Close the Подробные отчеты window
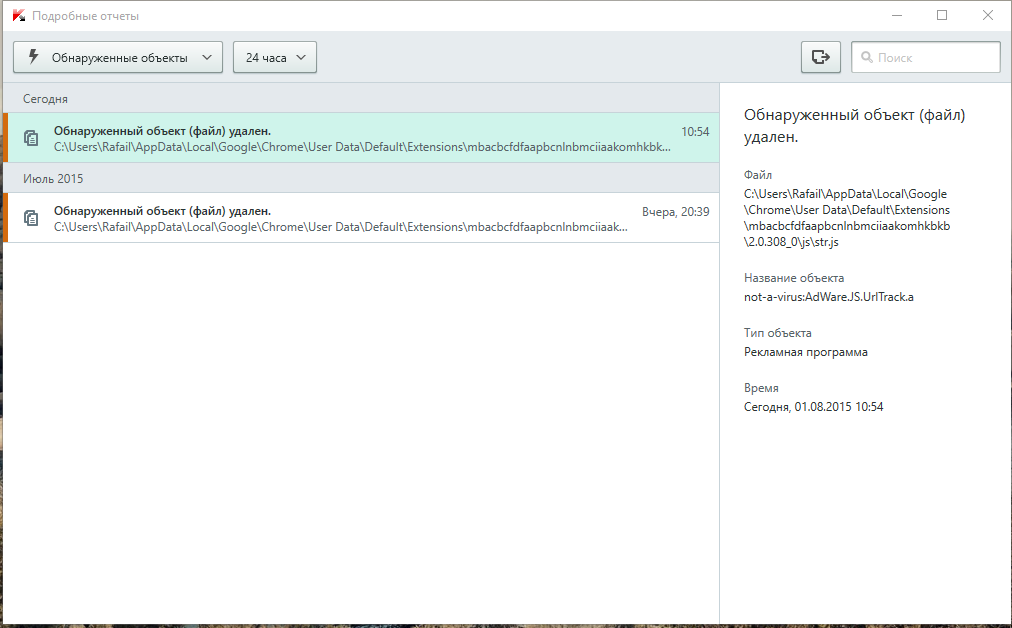This screenshot has width=1012, height=628. pos(987,15)
